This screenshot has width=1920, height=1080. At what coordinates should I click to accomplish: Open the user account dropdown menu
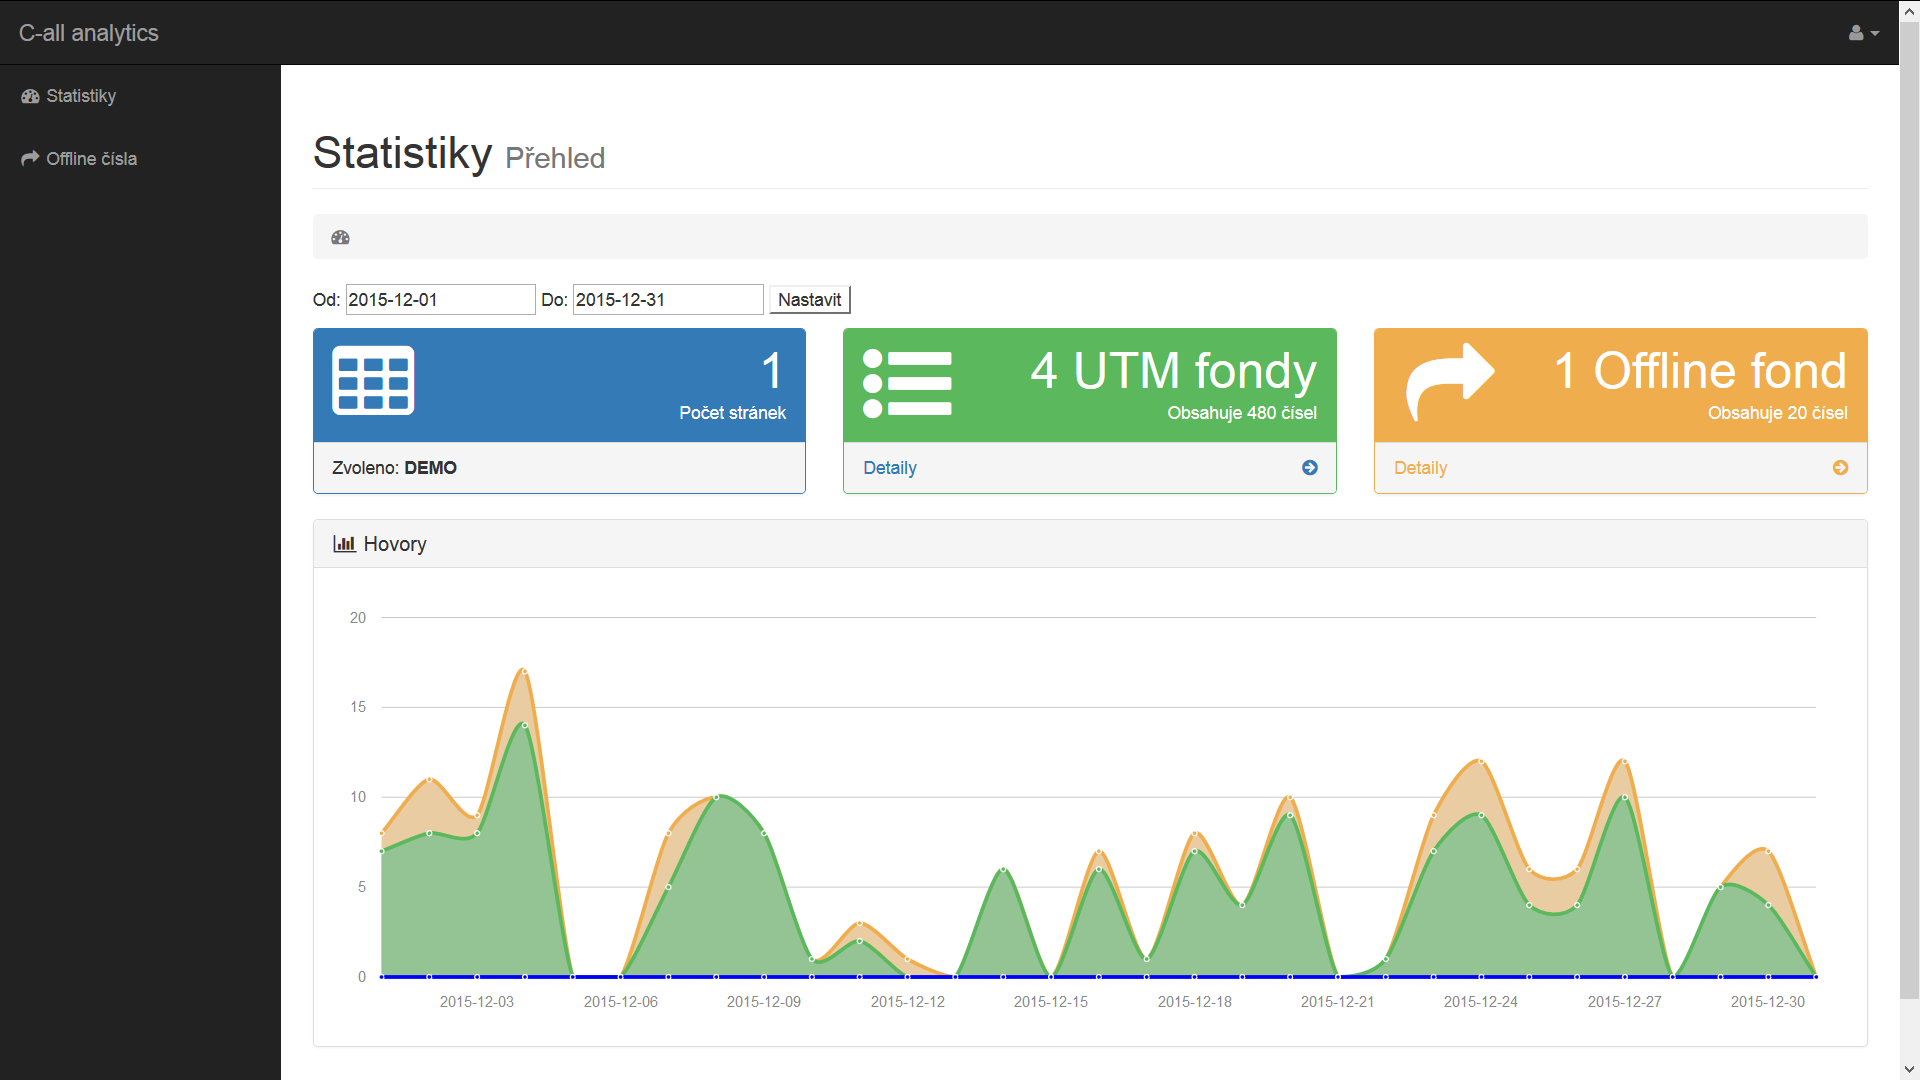tap(1863, 33)
